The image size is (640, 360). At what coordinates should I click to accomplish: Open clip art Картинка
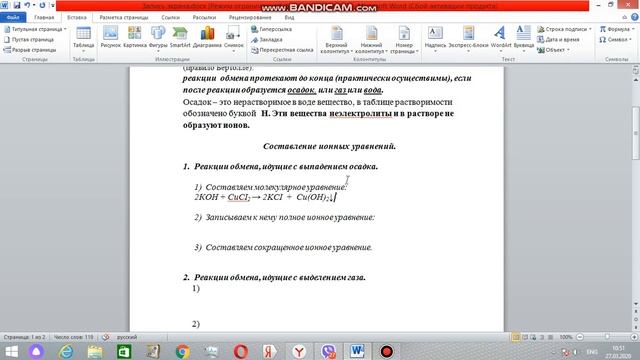[135, 38]
